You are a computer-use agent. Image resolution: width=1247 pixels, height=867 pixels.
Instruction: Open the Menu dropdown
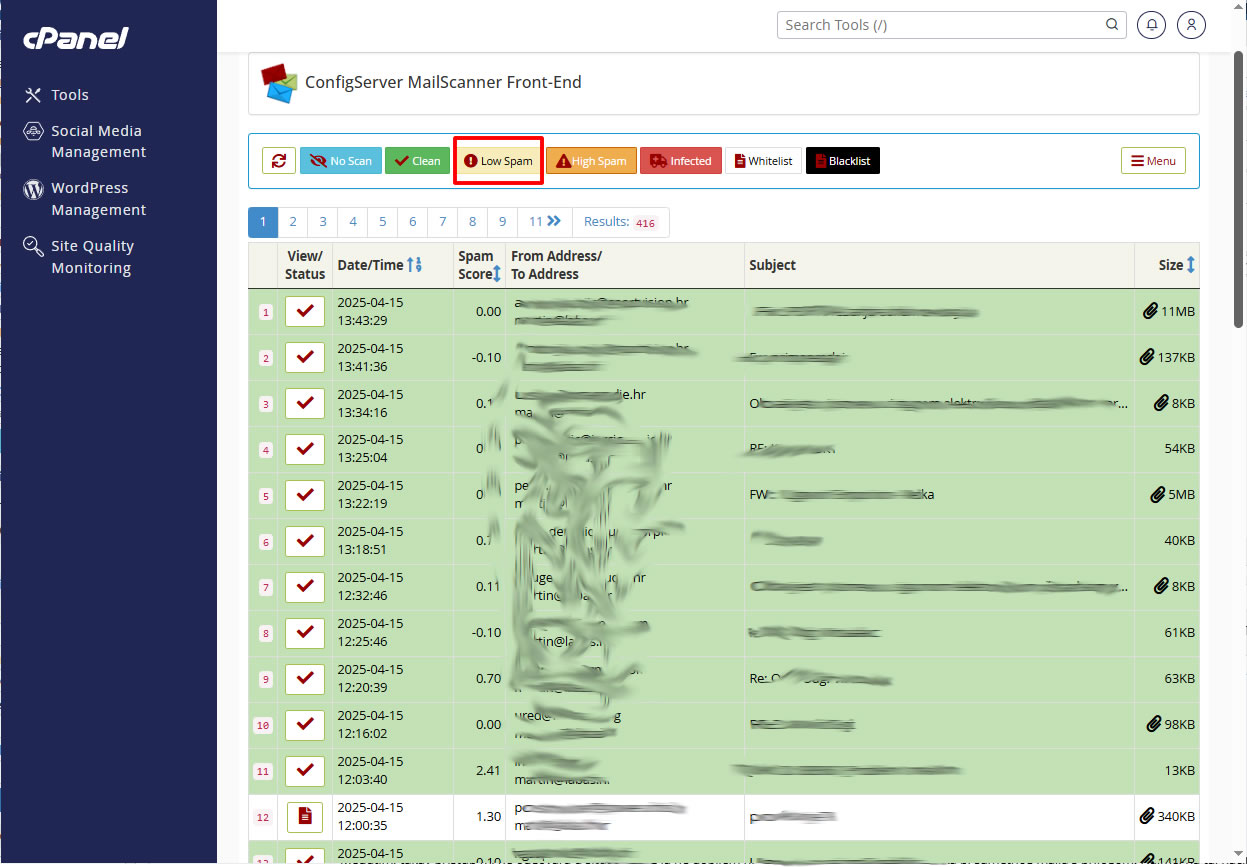pos(1153,161)
